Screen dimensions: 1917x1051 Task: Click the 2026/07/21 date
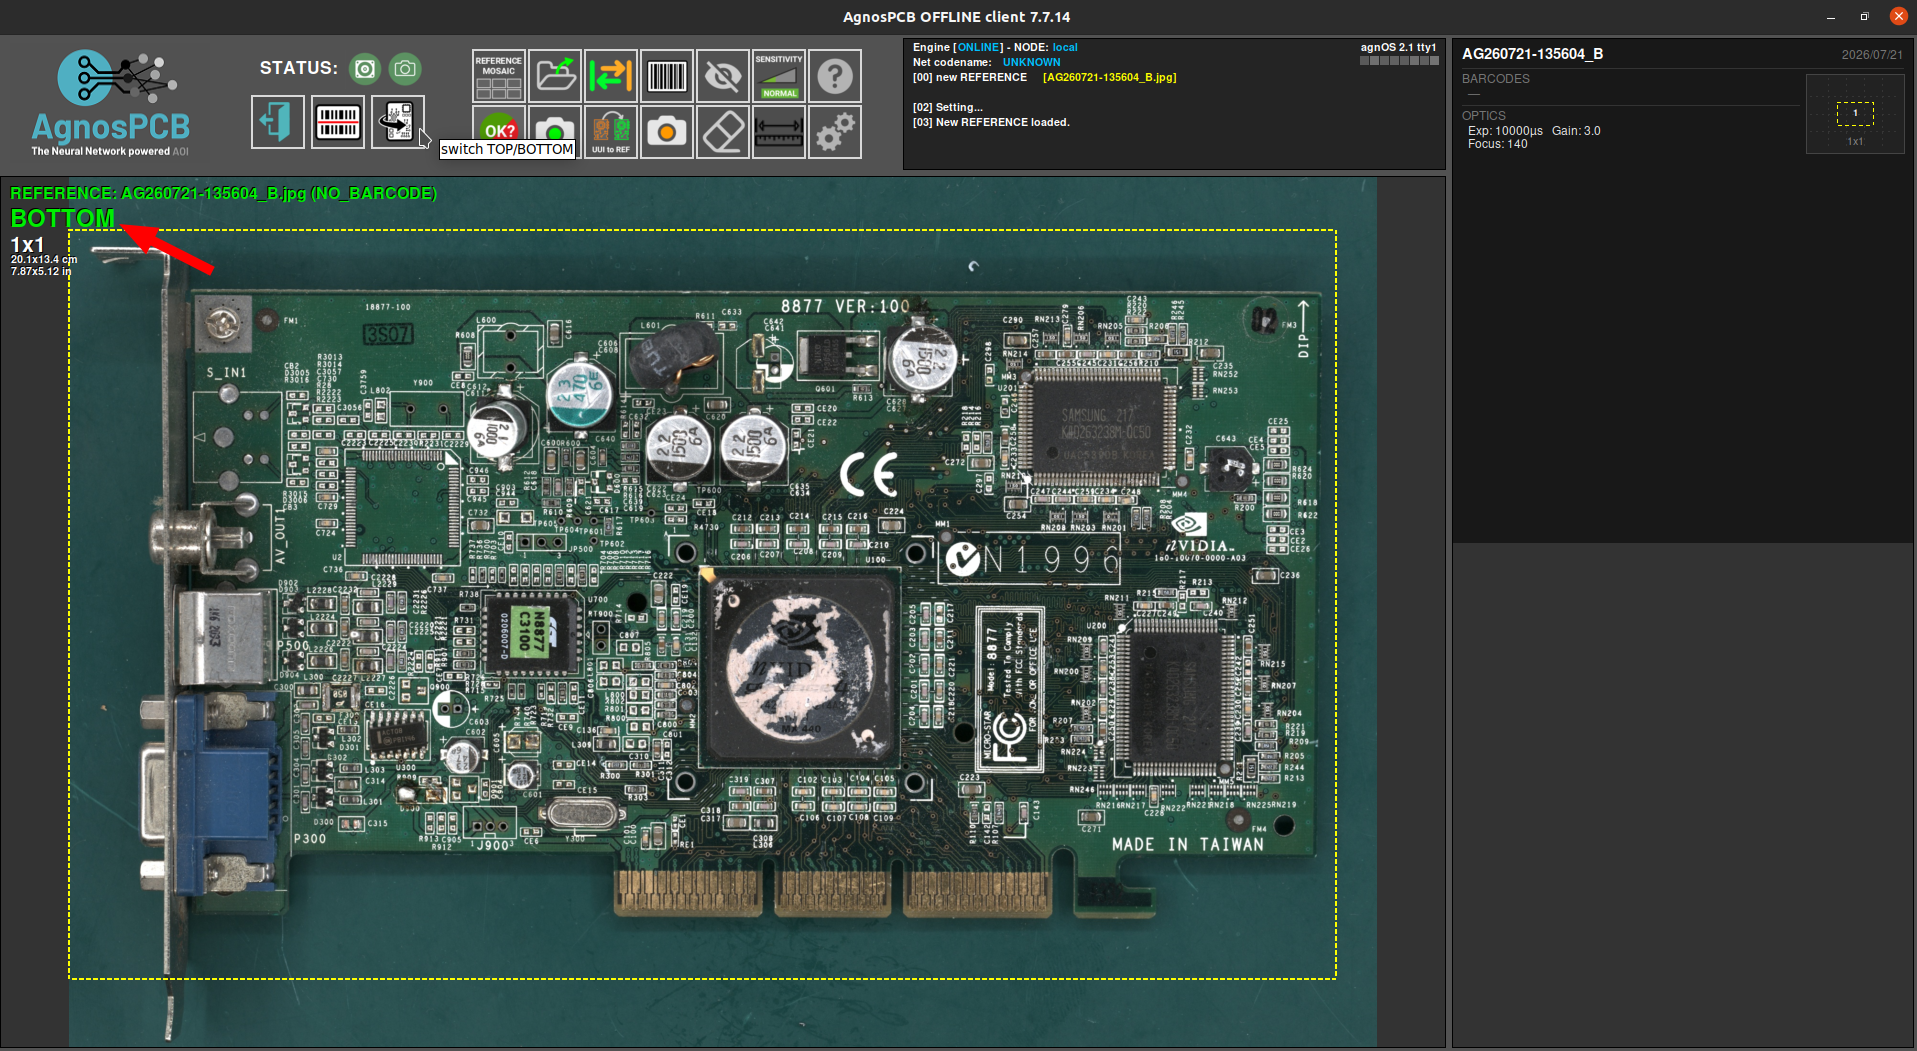(1872, 55)
